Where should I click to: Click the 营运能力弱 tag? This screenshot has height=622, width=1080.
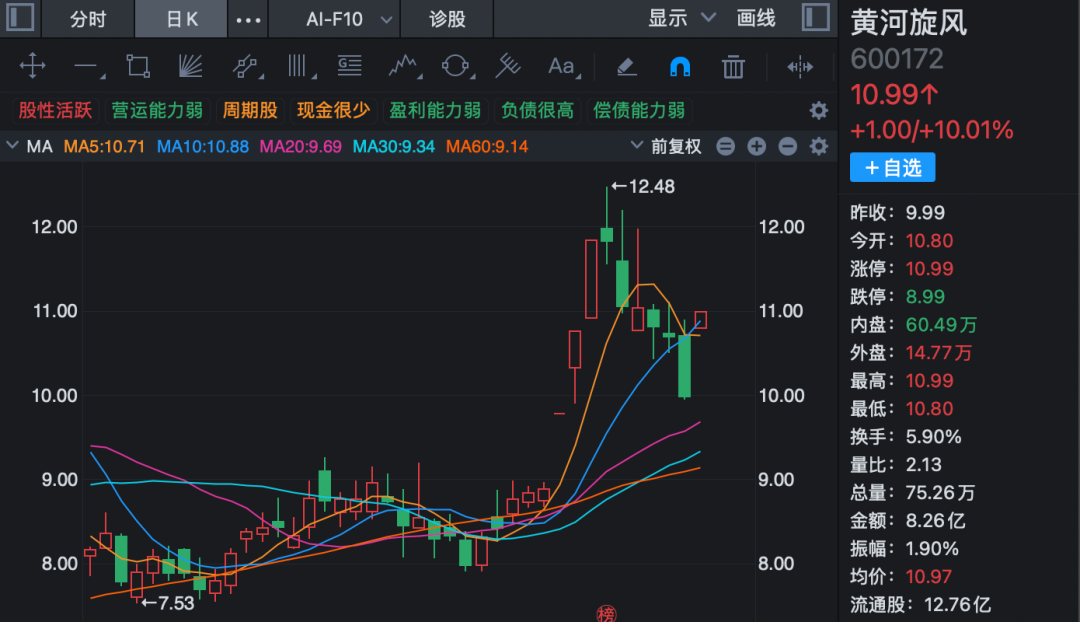(x=157, y=110)
